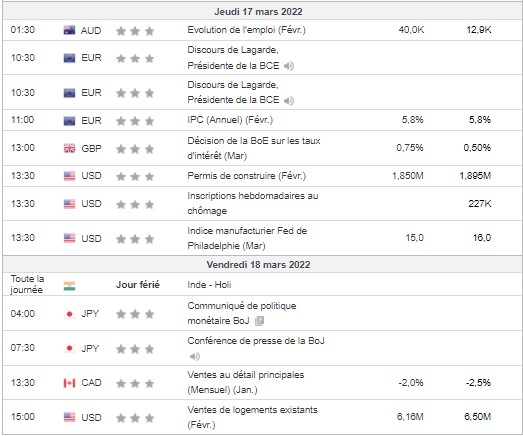Click the India flag on Holi holiday row
This screenshot has height=436, width=523.
[x=69, y=286]
